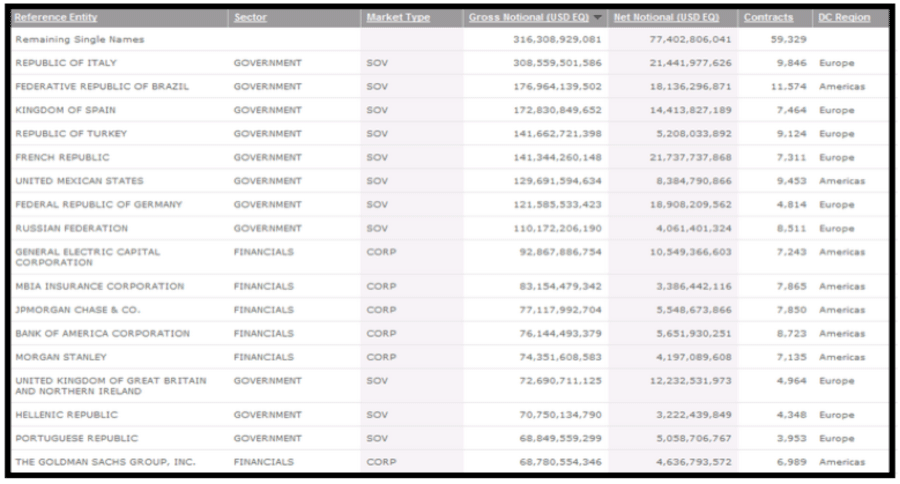
Task: Select REPUBLIC OF TURKEY entity
Action: click(x=71, y=134)
